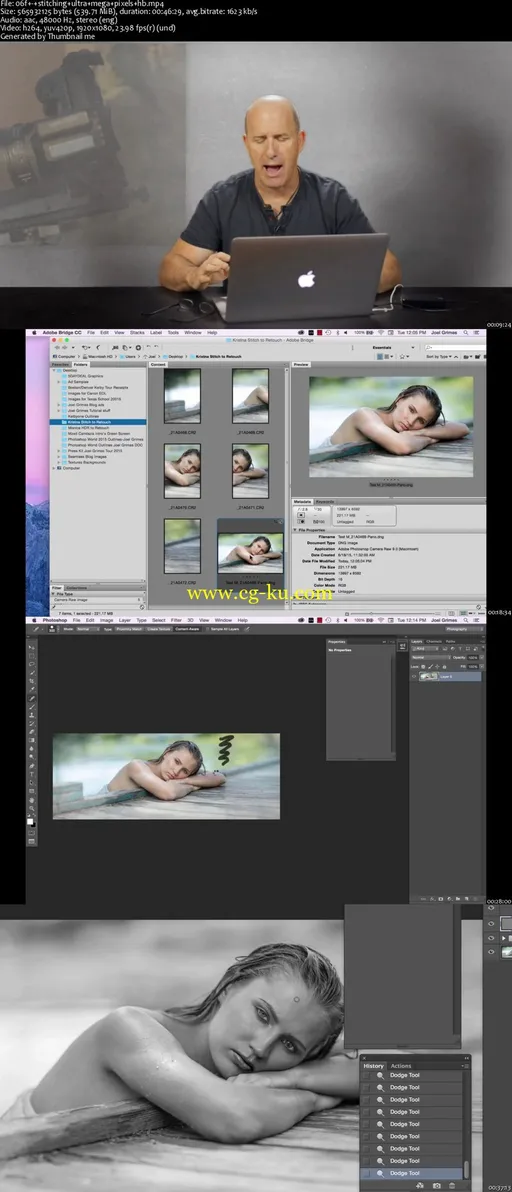
Task: Select the _21A0468.CR2 thumbnail in Bridge
Action: 182,395
